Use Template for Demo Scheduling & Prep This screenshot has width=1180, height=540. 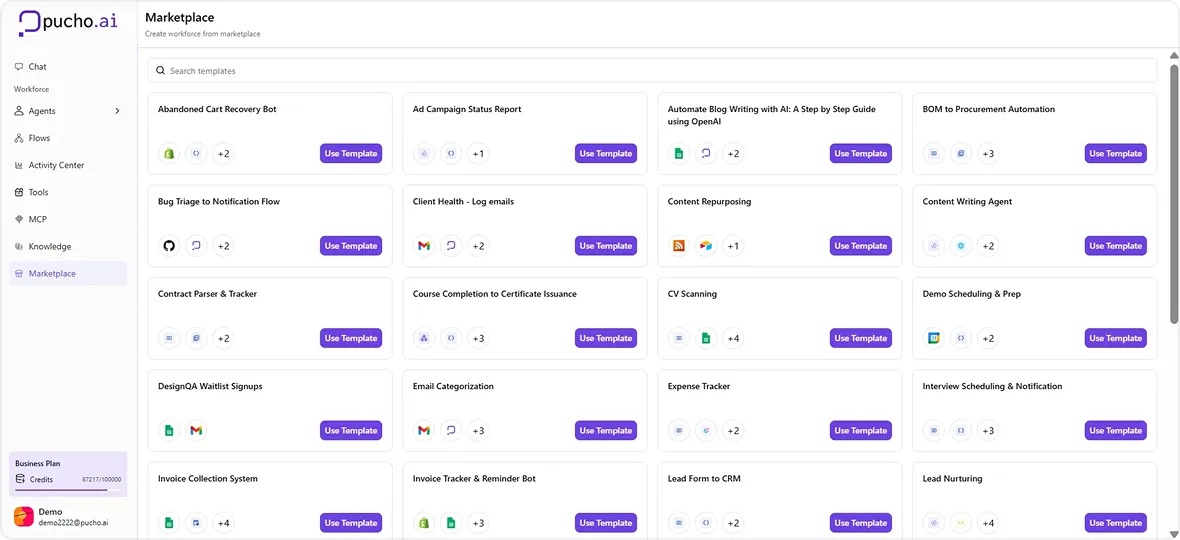[1115, 338]
